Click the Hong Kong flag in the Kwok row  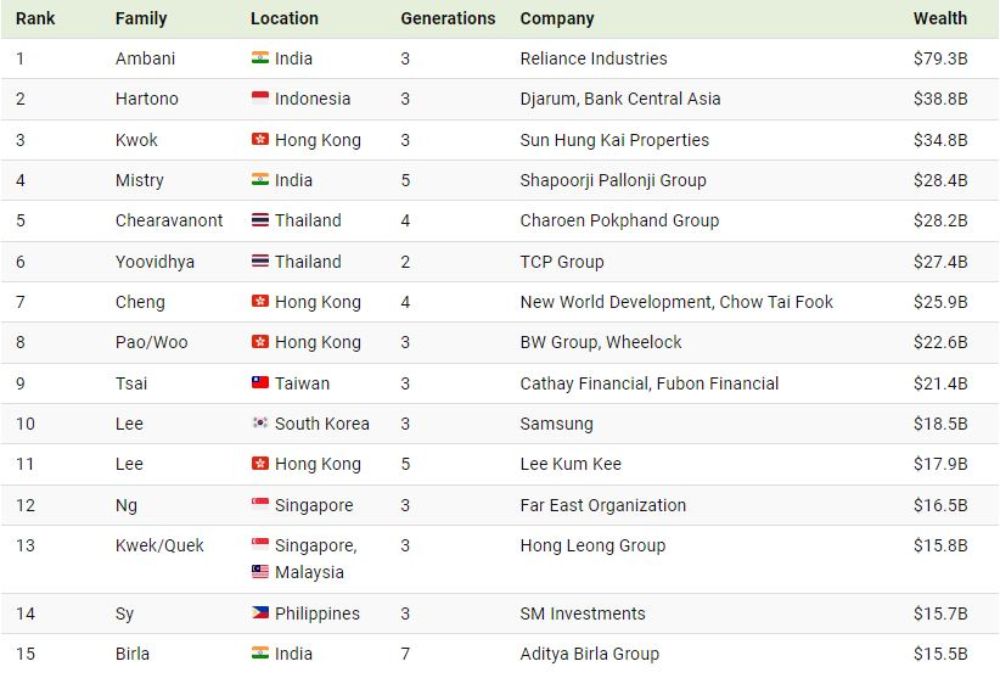click(x=260, y=140)
